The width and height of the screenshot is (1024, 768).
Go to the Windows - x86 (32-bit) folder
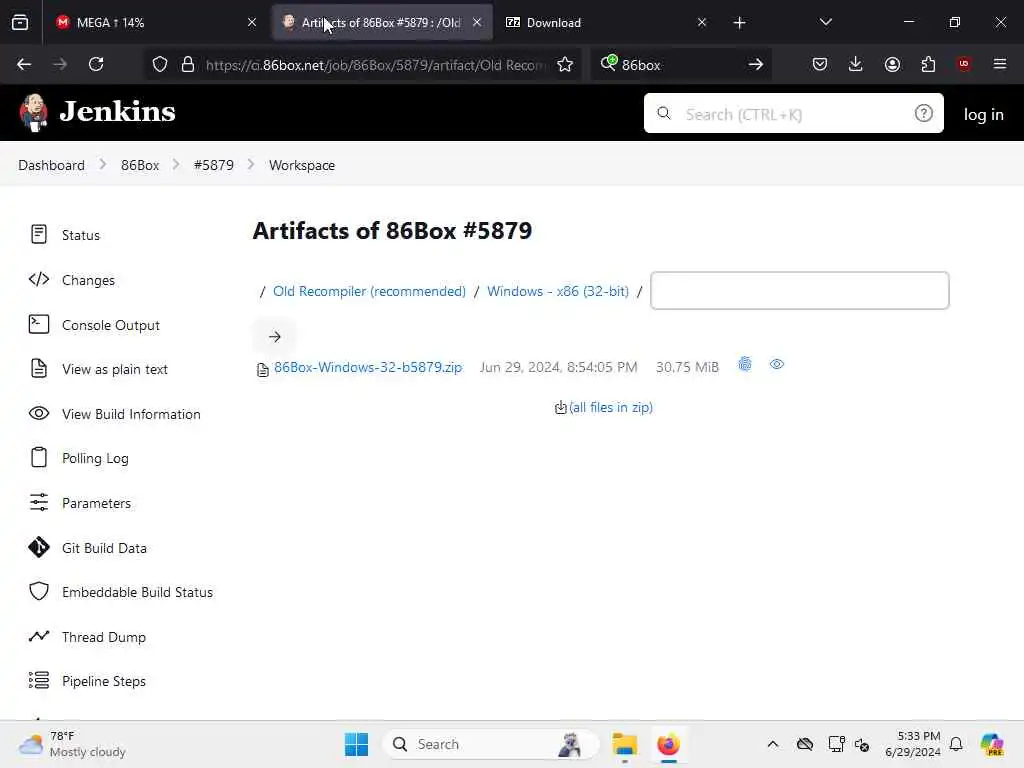[x=558, y=291]
